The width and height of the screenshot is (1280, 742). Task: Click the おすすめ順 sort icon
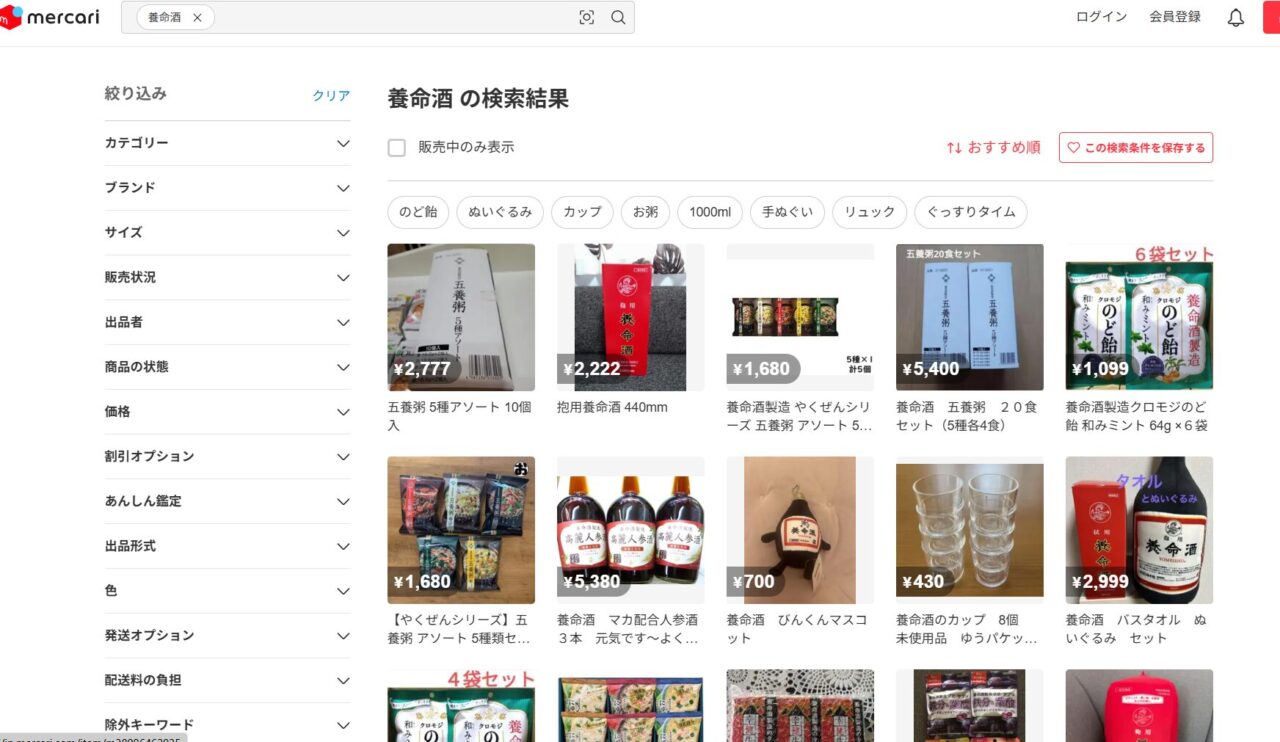(x=954, y=147)
